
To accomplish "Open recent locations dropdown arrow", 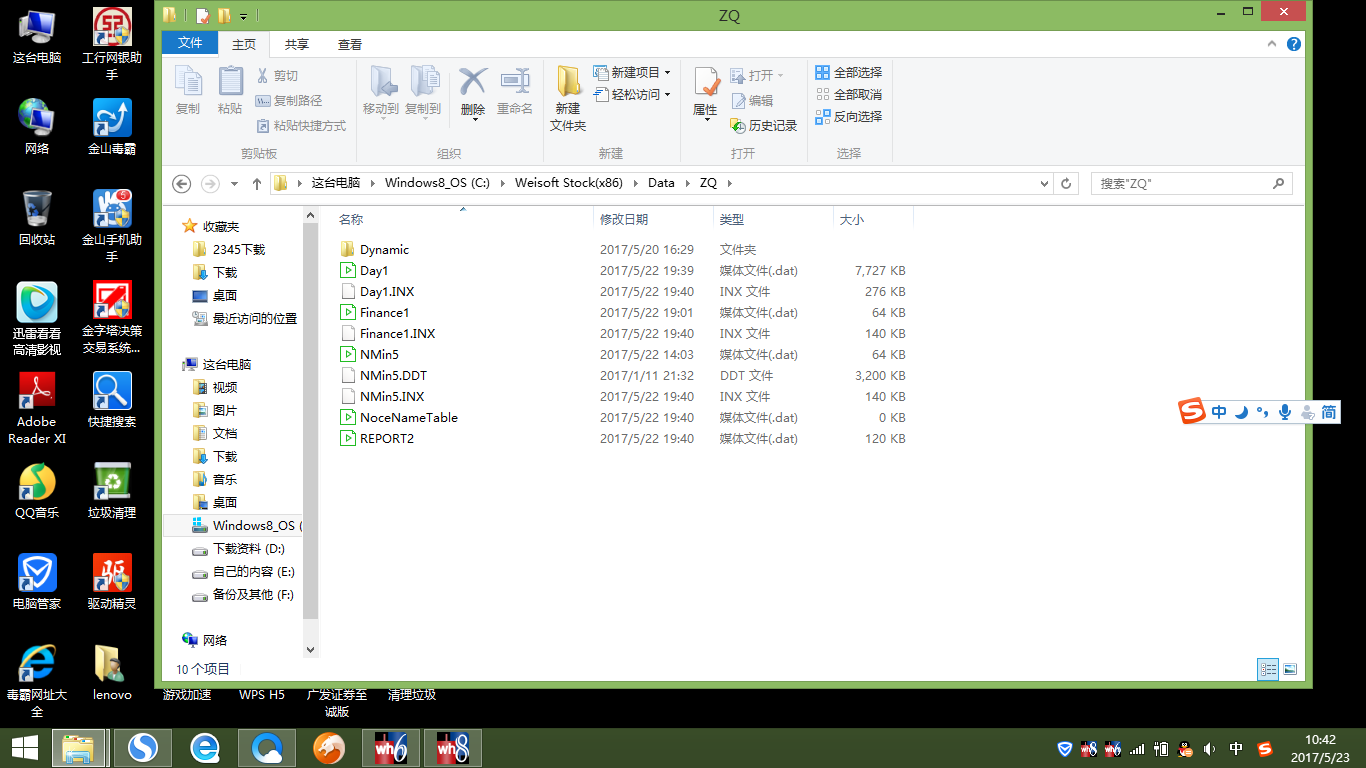I will point(234,184).
